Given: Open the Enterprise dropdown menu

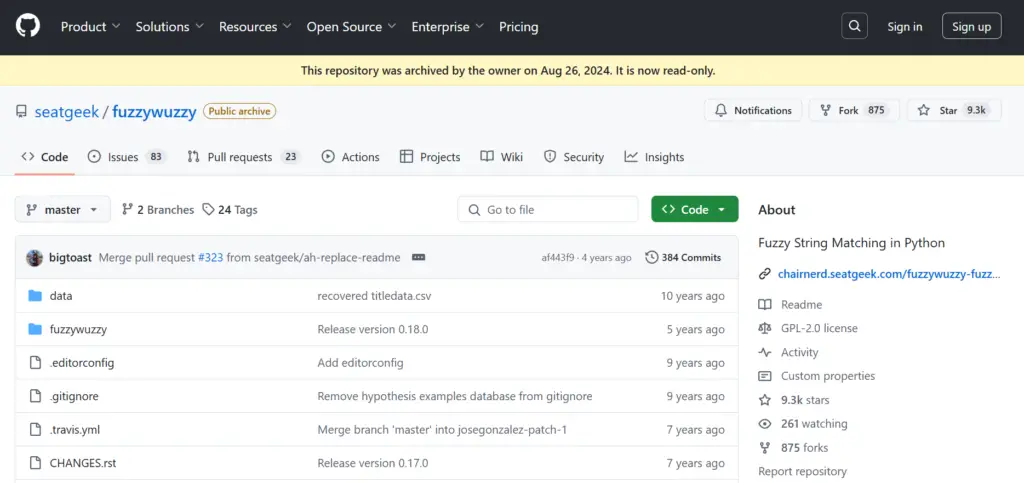Looking at the screenshot, I should (447, 27).
